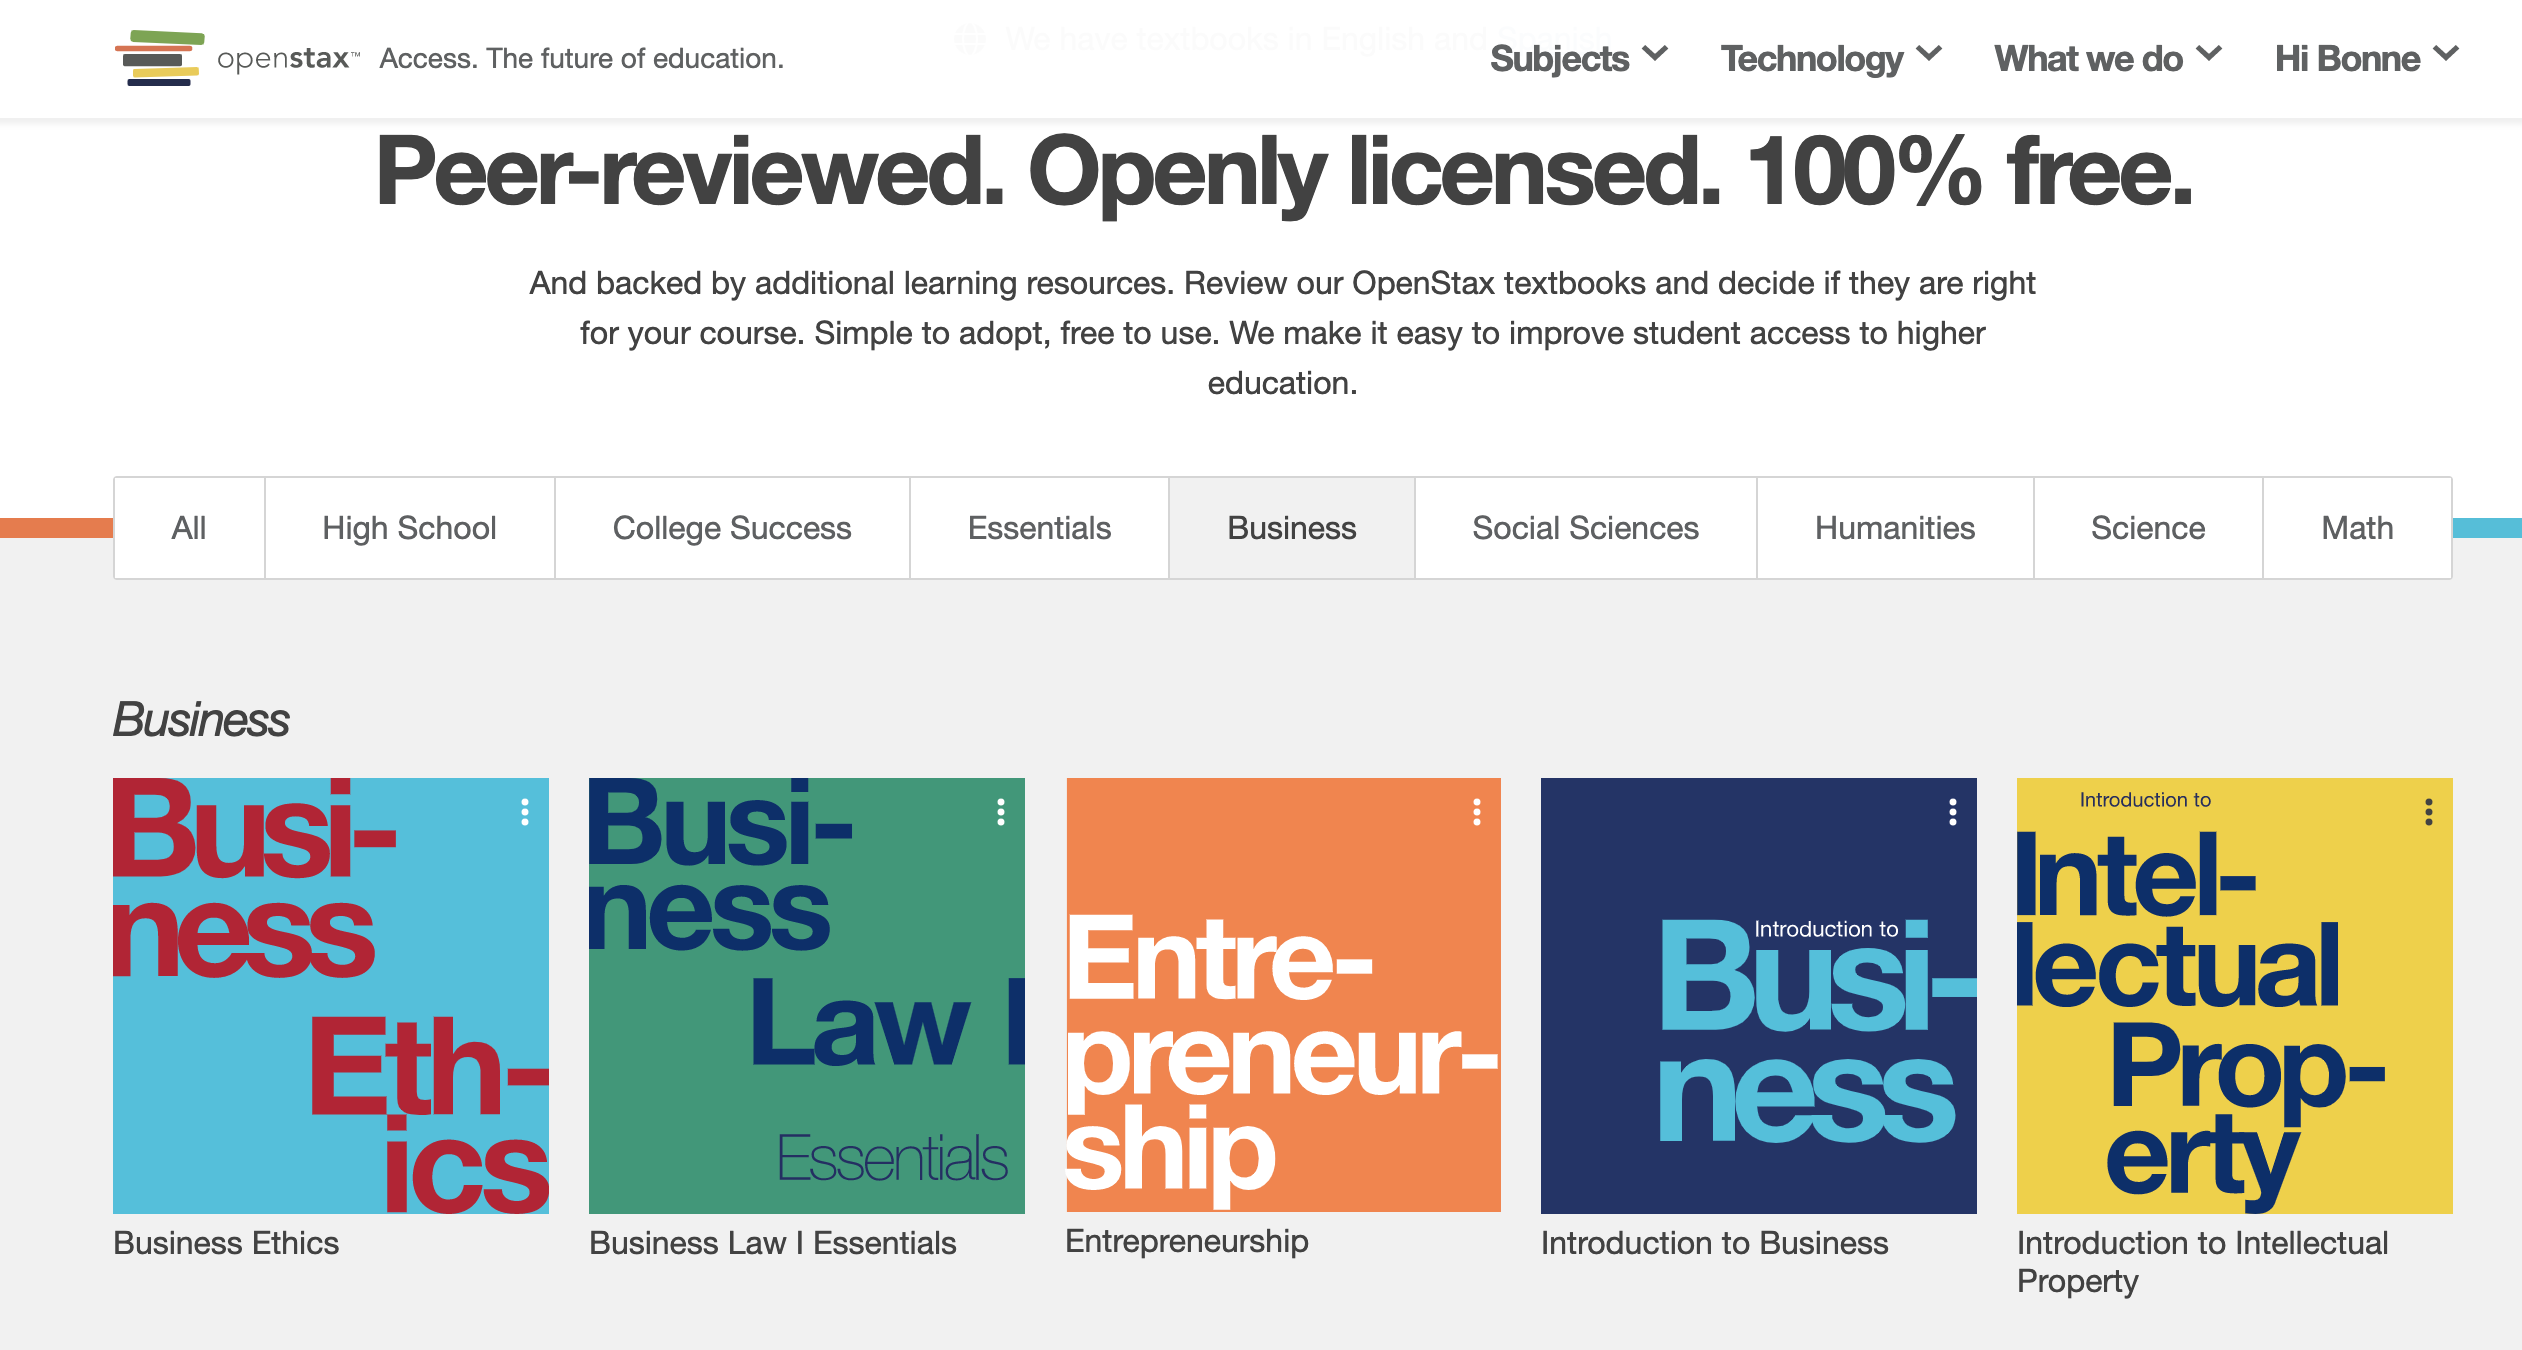Open the Entrepreneurship title link
The width and height of the screenshot is (2522, 1350).
point(1187,1241)
